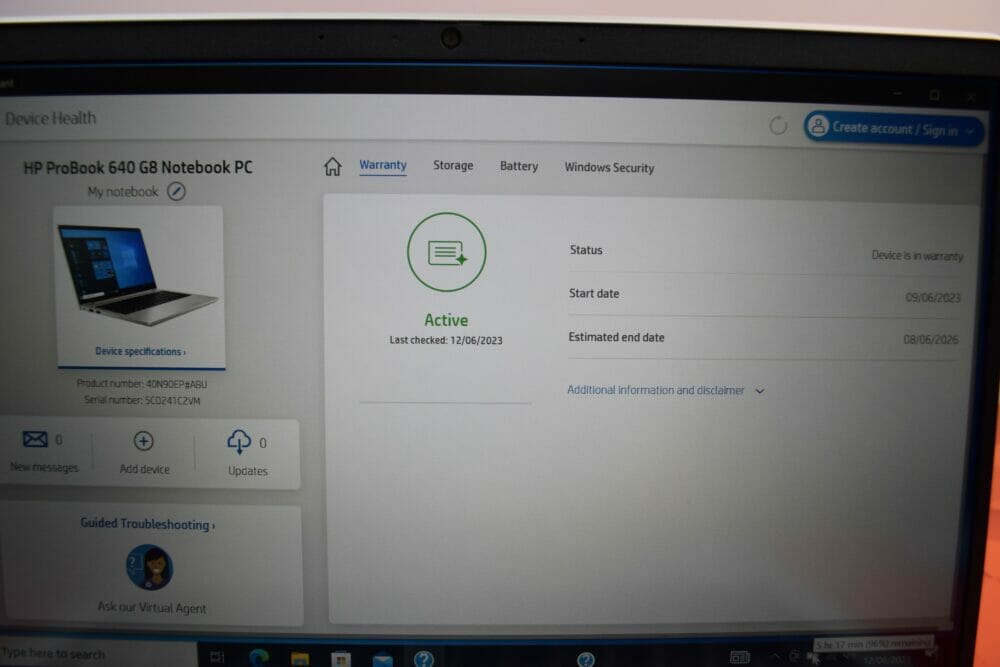The height and width of the screenshot is (667, 1000).
Task: Click the New messages label
Action: point(44,467)
